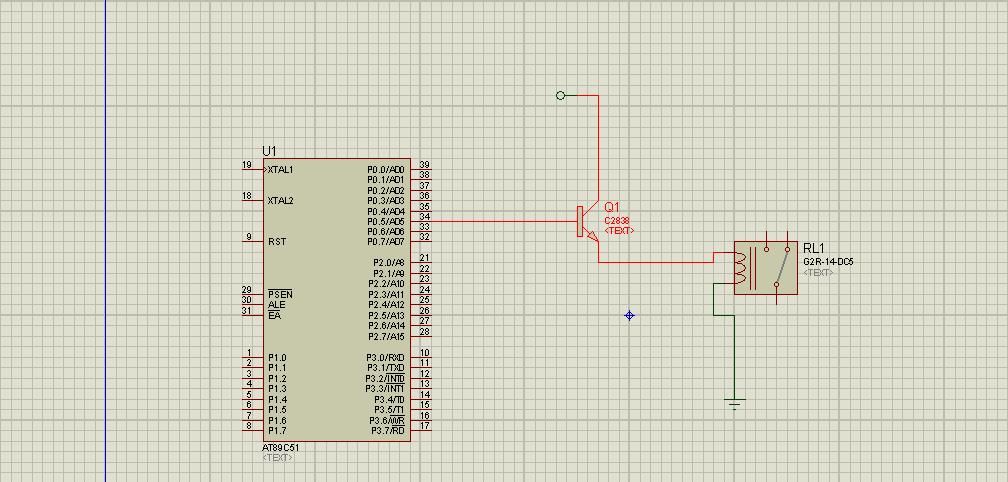
Task: Select the red wire from pin 34 to Q1
Action: (500, 222)
